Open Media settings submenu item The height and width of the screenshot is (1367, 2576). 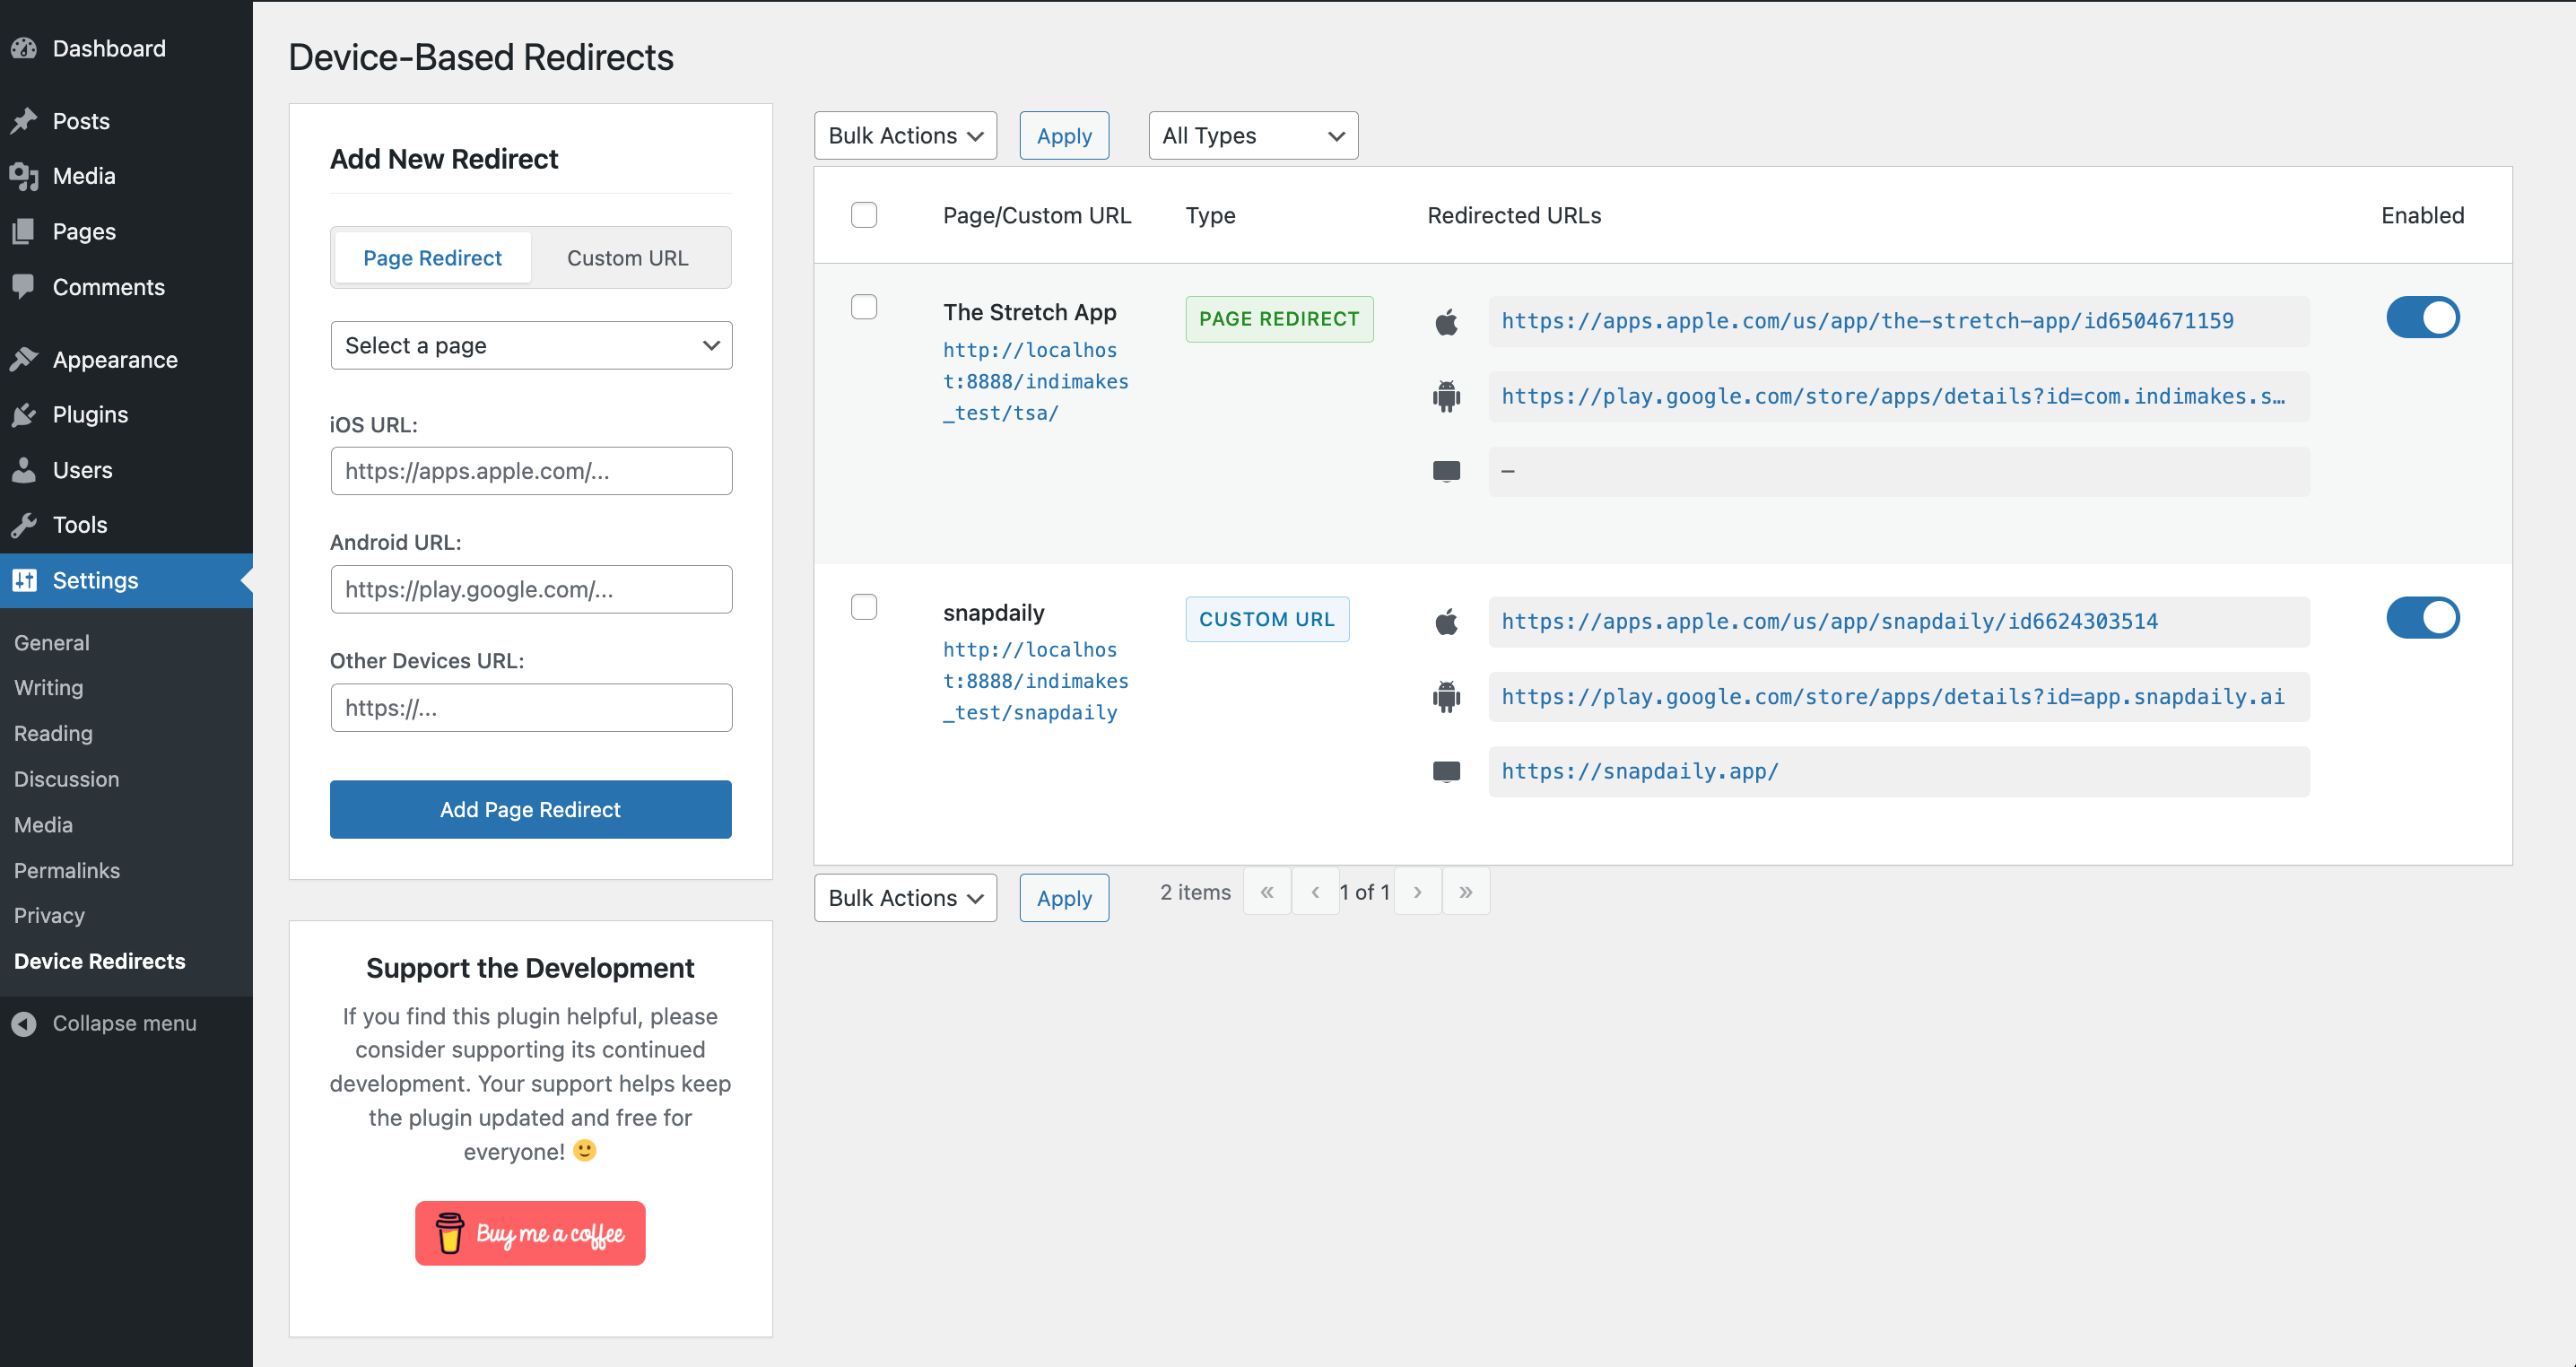point(43,824)
